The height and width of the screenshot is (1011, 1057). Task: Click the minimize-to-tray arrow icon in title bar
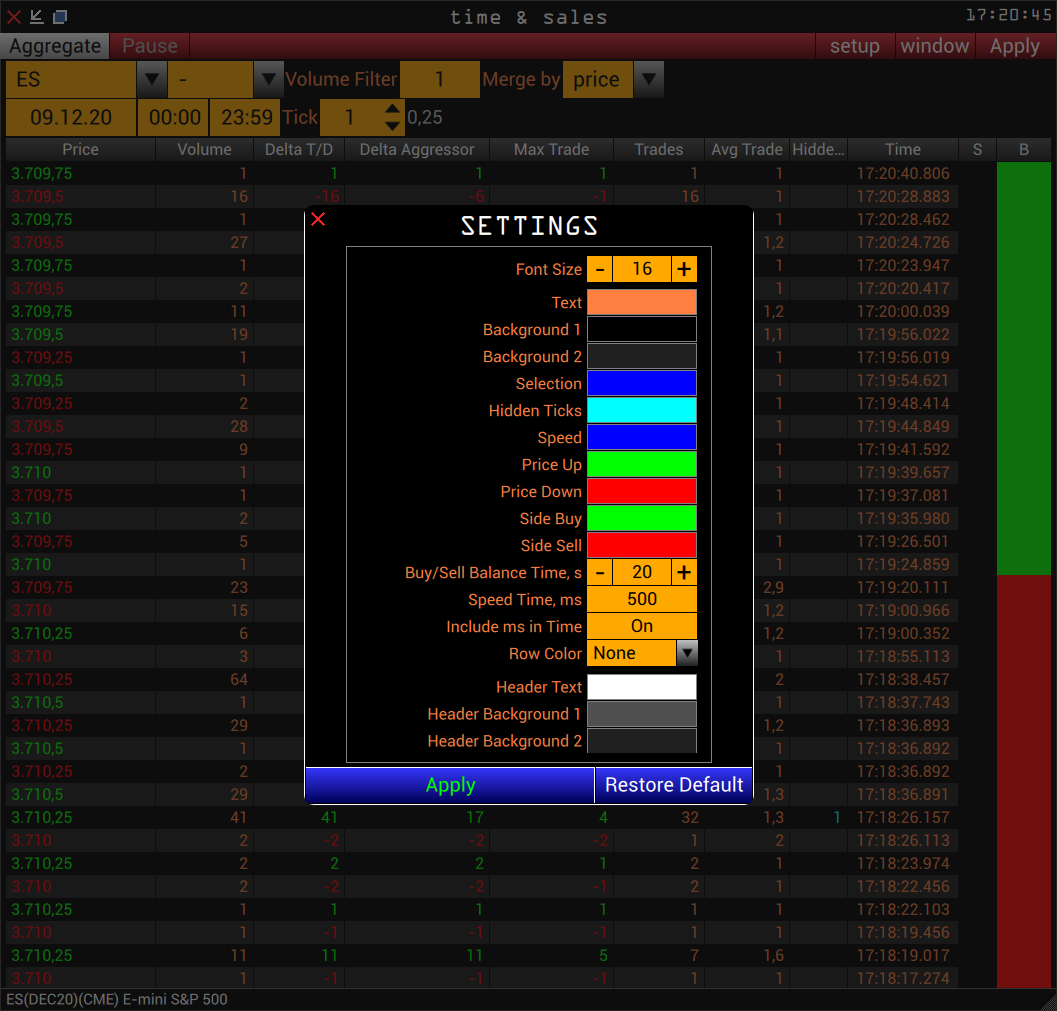[x=36, y=16]
